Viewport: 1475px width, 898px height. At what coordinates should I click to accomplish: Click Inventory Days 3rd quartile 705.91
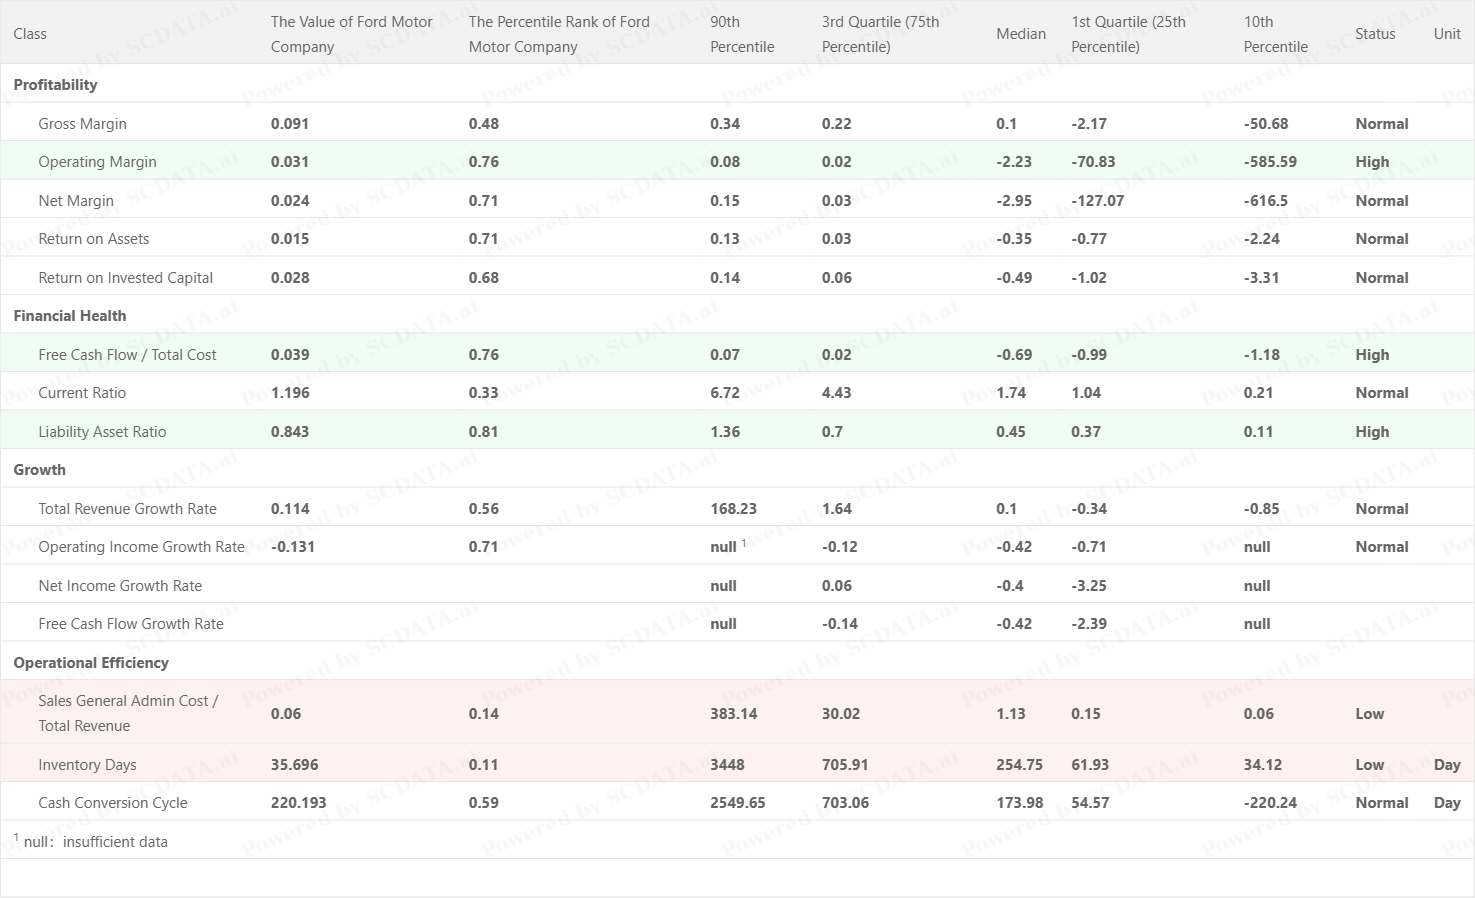(845, 765)
